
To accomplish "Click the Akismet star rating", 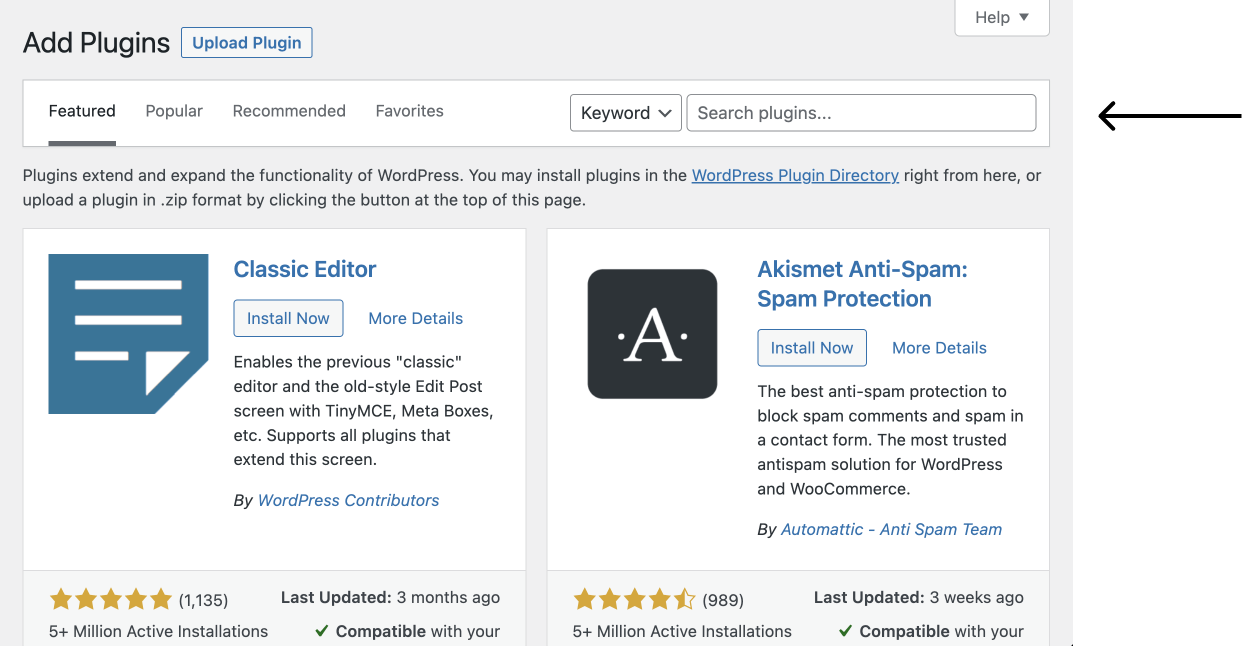I will [x=634, y=600].
